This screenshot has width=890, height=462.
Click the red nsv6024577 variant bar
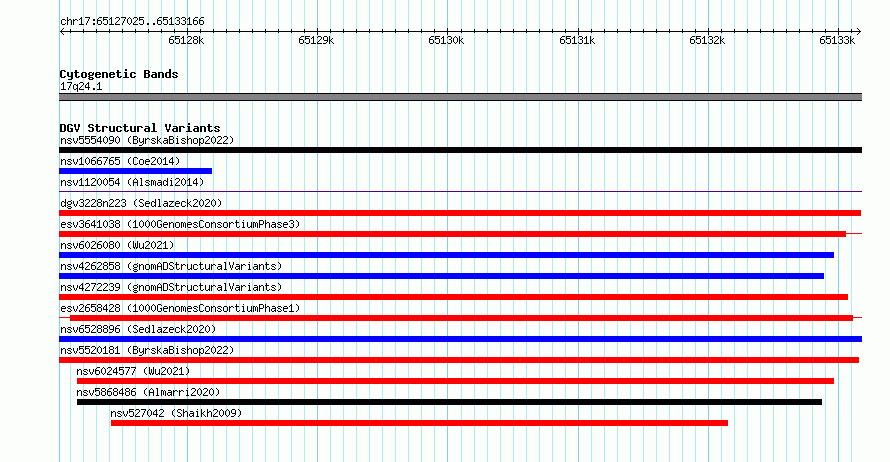(456, 381)
